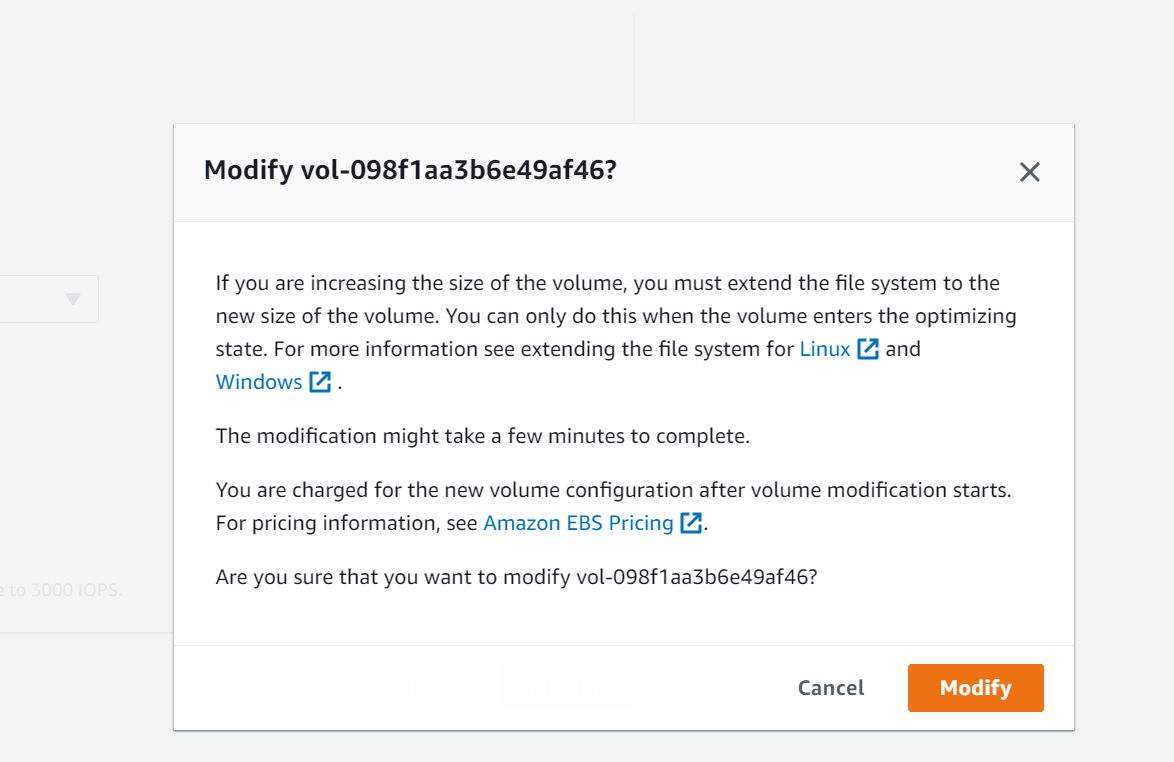
Task: Expand the dropdown arrow behind the dialog
Action: (x=71, y=298)
